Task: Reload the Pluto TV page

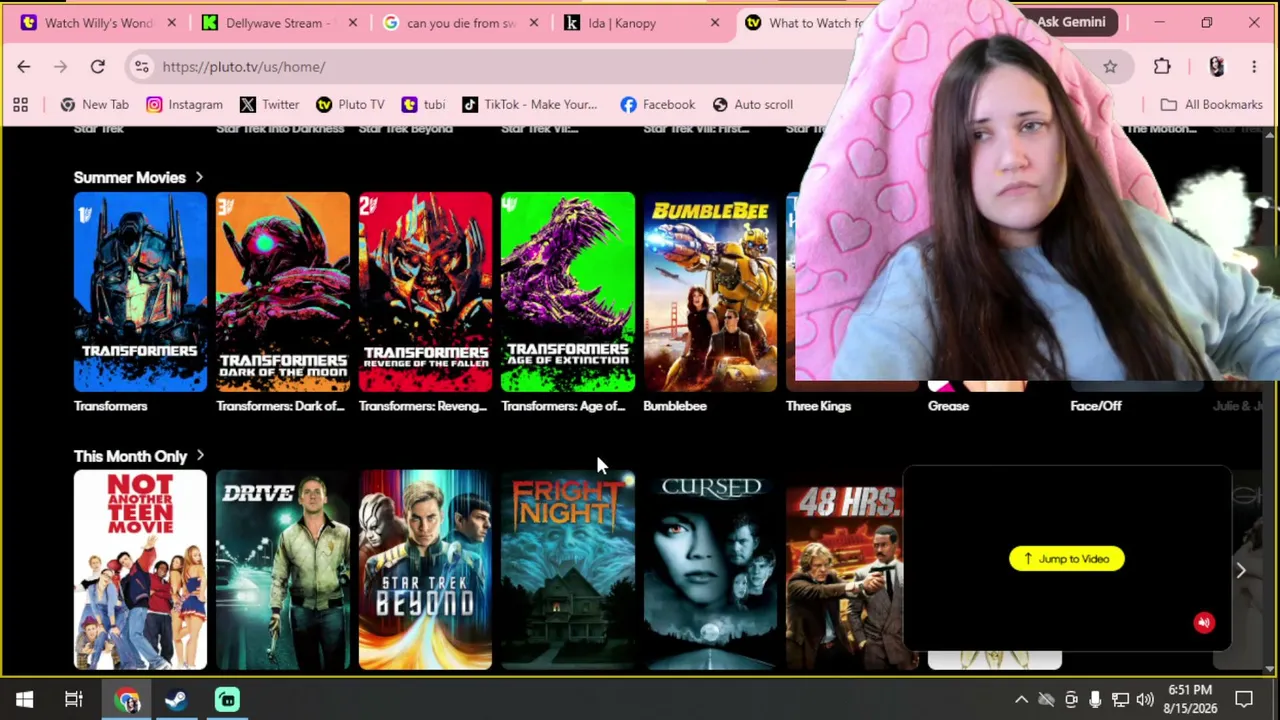Action: pyautogui.click(x=97, y=67)
